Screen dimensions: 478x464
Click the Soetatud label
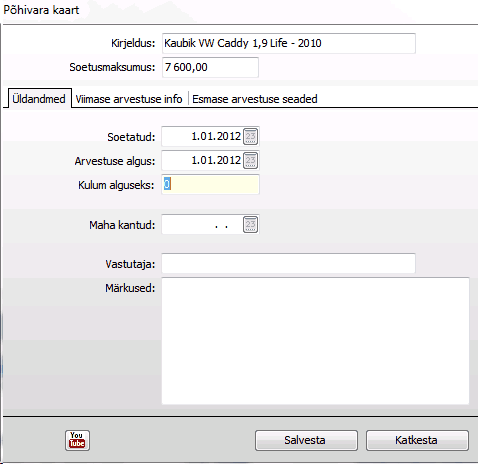pyautogui.click(x=131, y=137)
